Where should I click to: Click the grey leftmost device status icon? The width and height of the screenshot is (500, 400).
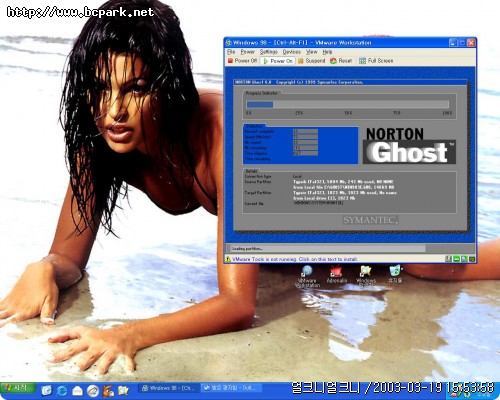(x=449, y=259)
